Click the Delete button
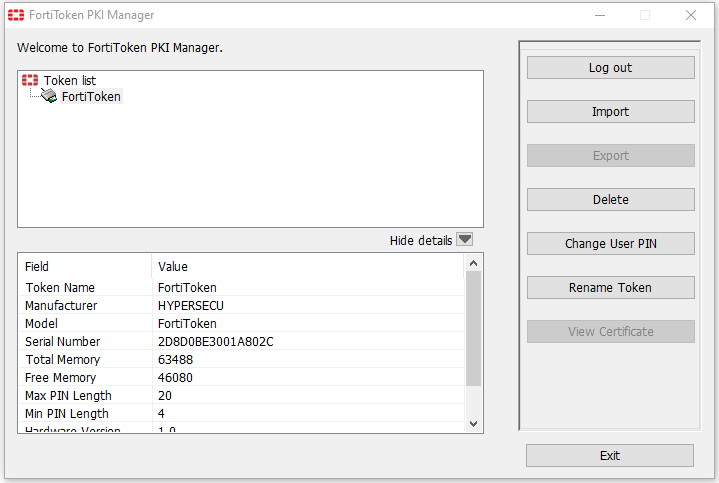Viewport: 719px width, 483px height. click(610, 200)
